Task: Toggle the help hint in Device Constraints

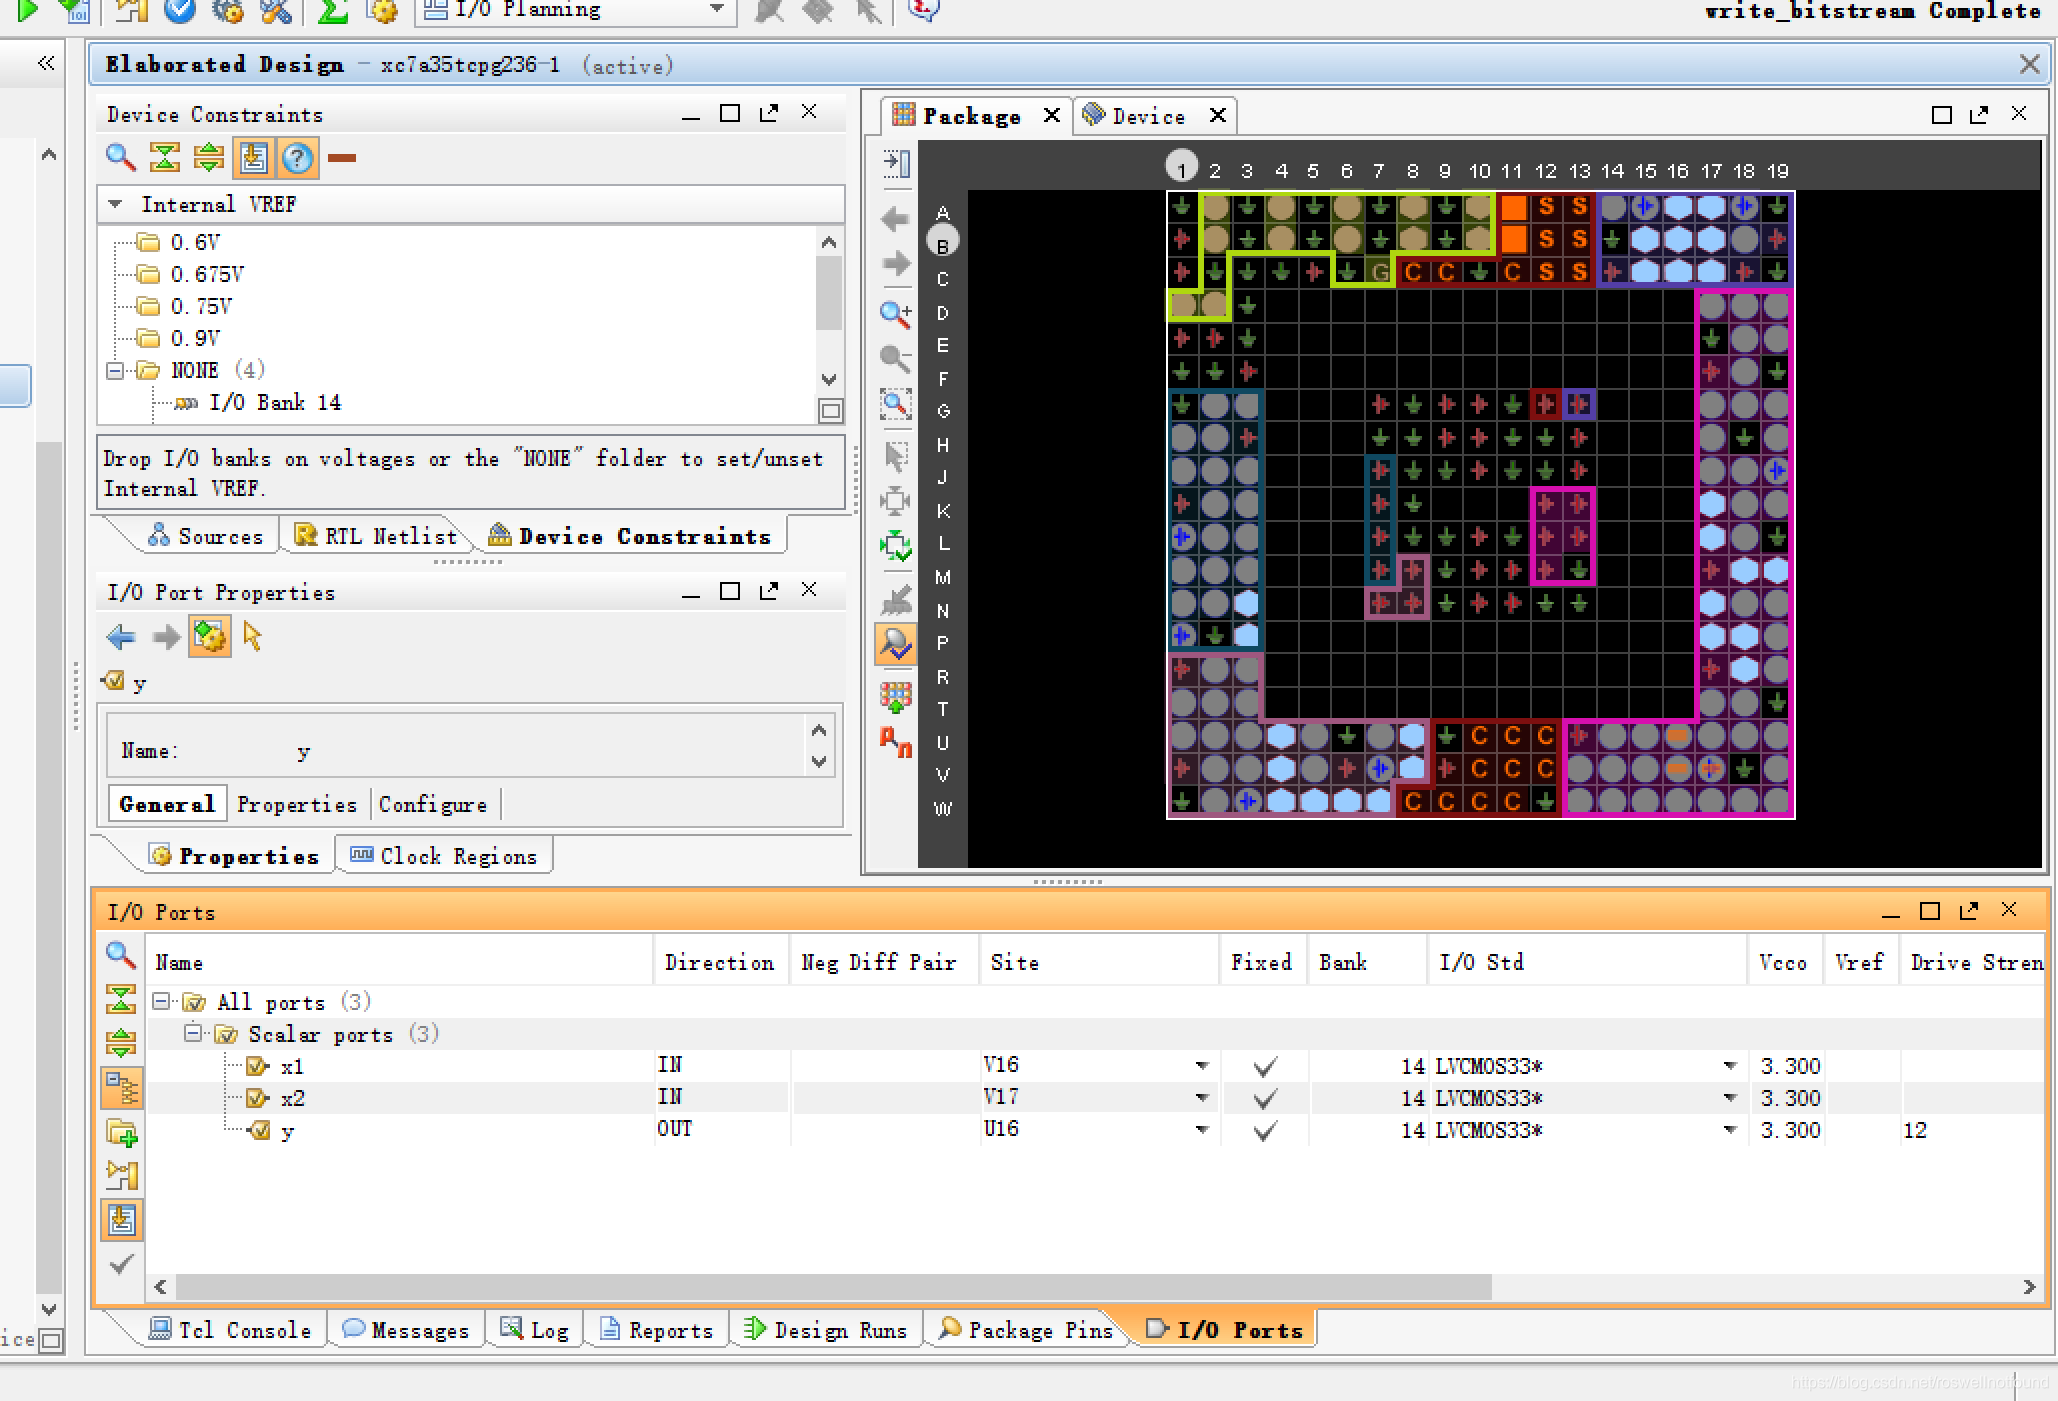Action: (x=297, y=158)
